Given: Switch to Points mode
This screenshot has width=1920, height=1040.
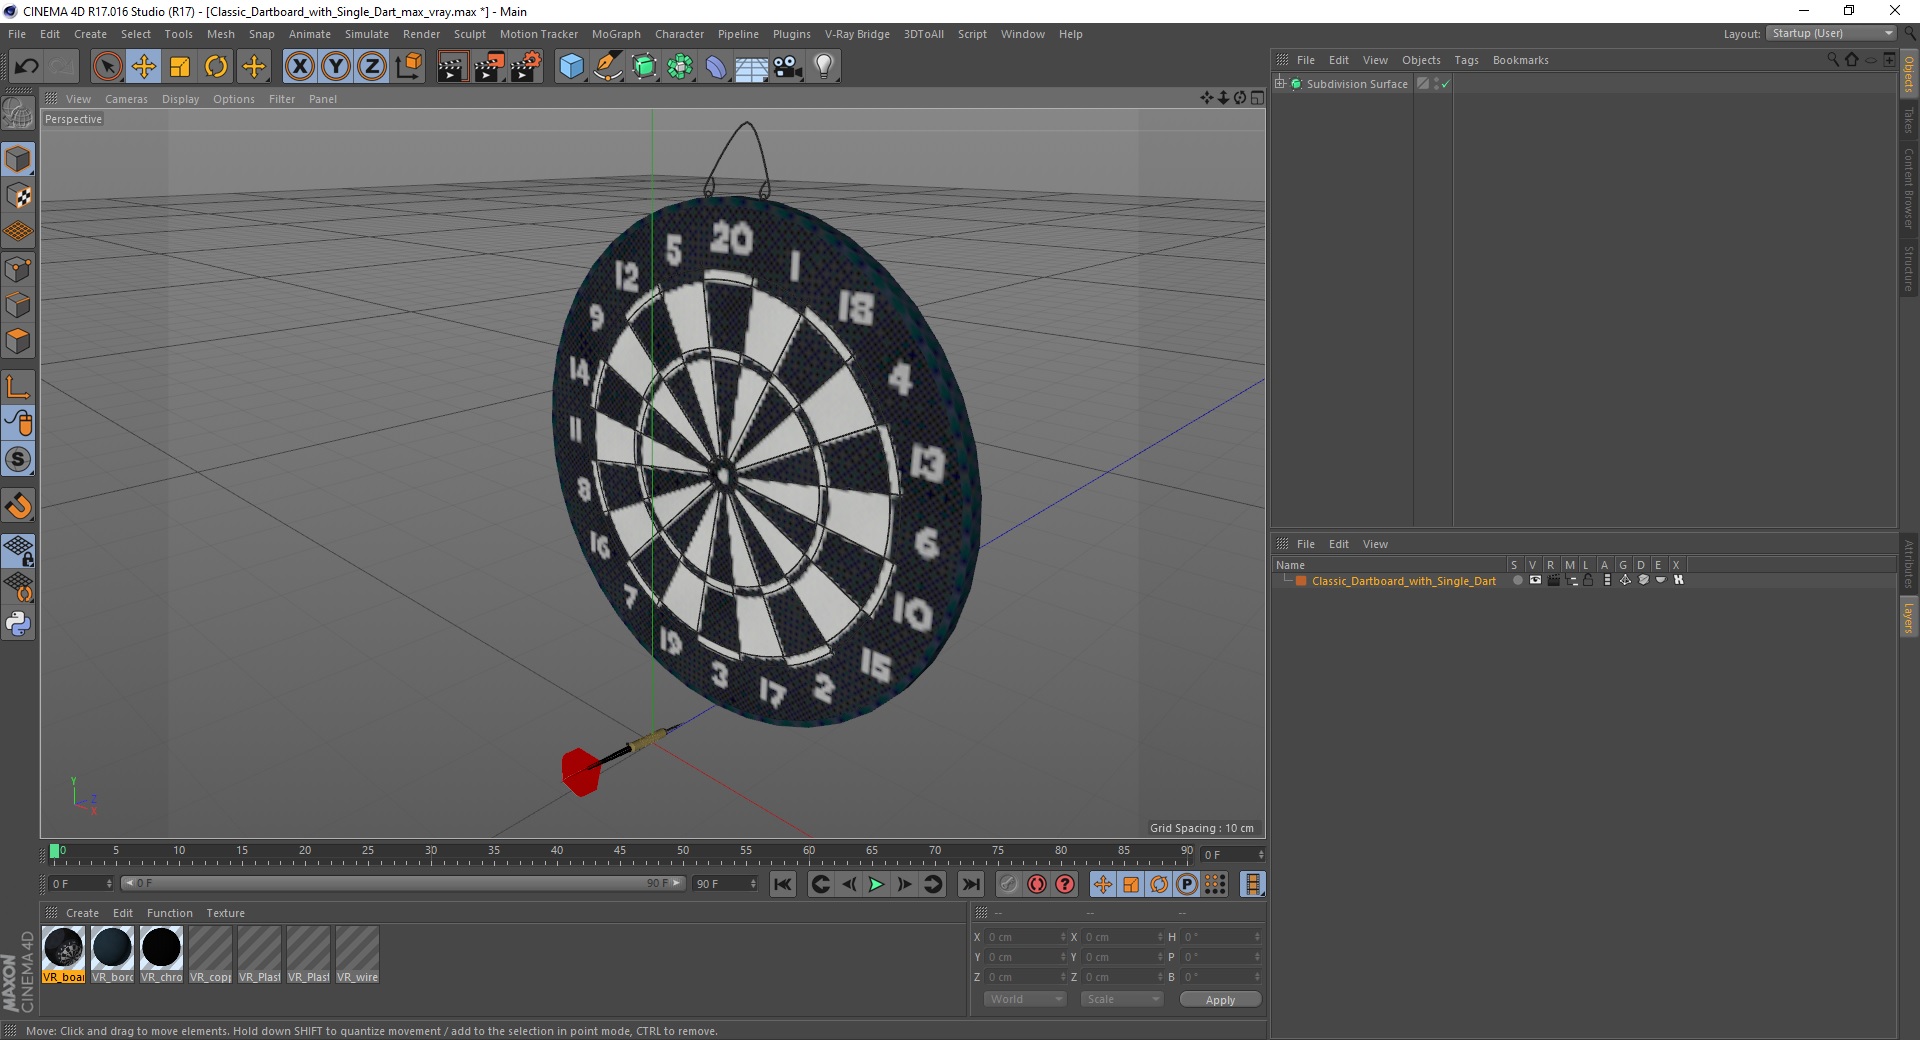Looking at the screenshot, I should (x=18, y=269).
